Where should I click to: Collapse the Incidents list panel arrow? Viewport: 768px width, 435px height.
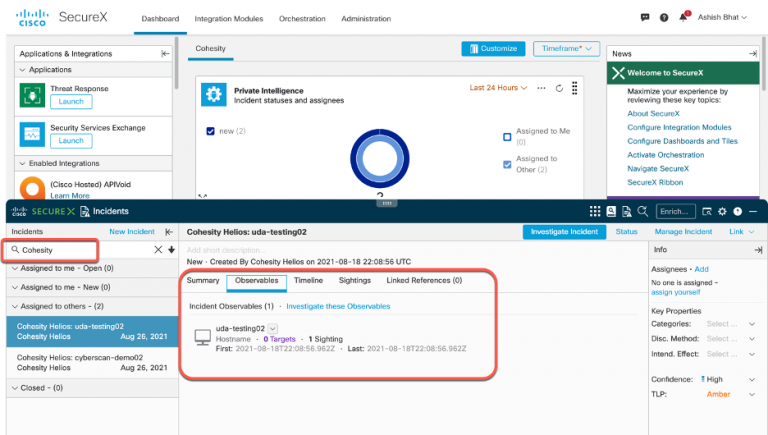click(169, 231)
